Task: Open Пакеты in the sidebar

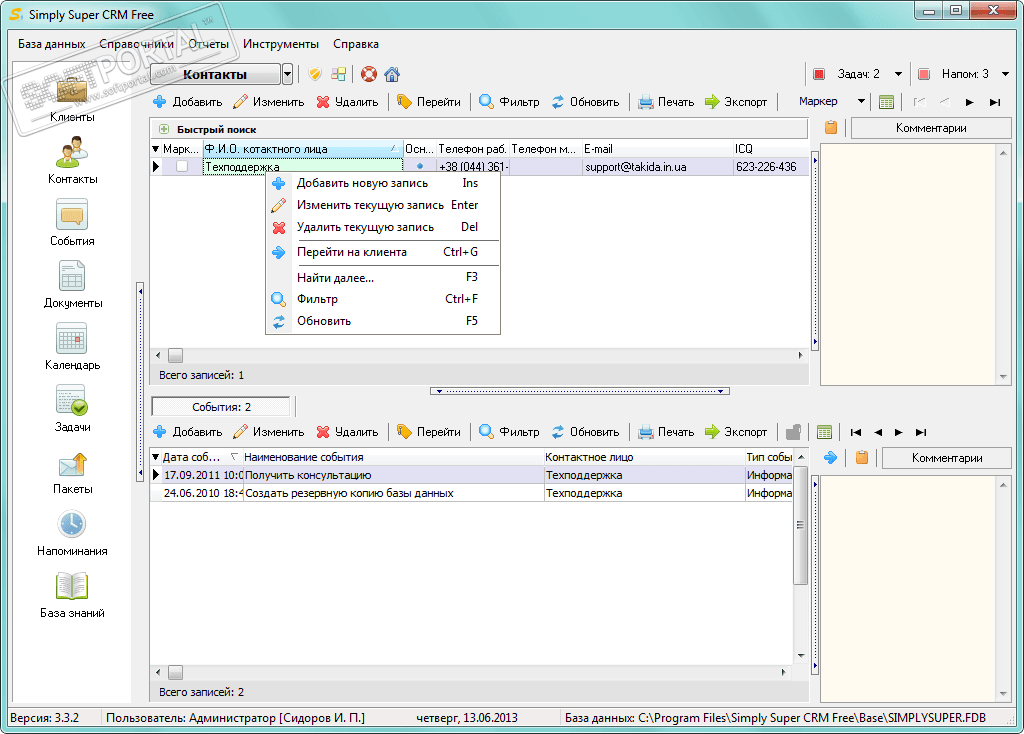Action: pos(72,471)
